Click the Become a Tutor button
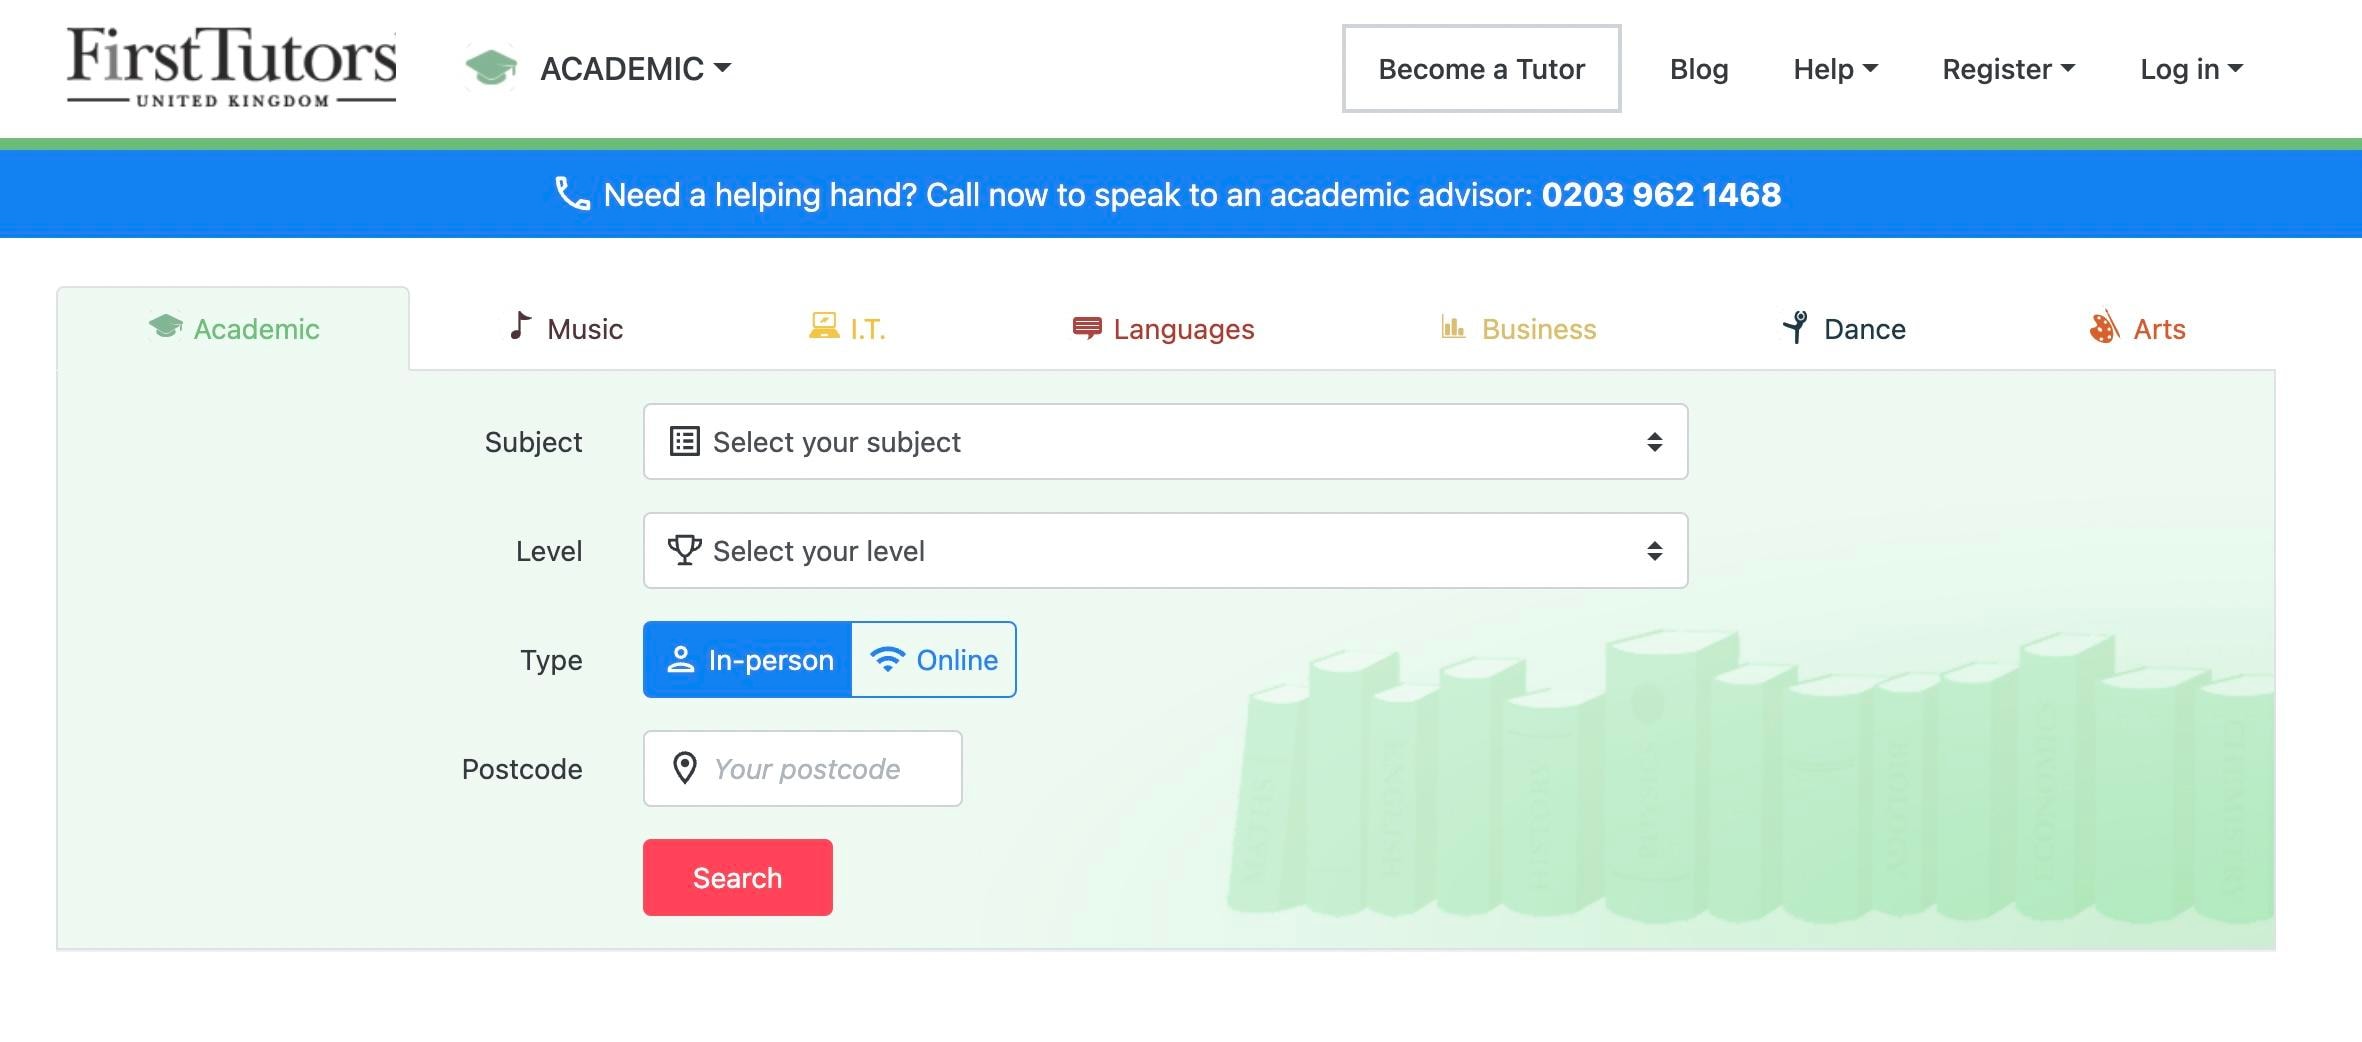Screen dimensions: 2362x1042 tap(1481, 69)
